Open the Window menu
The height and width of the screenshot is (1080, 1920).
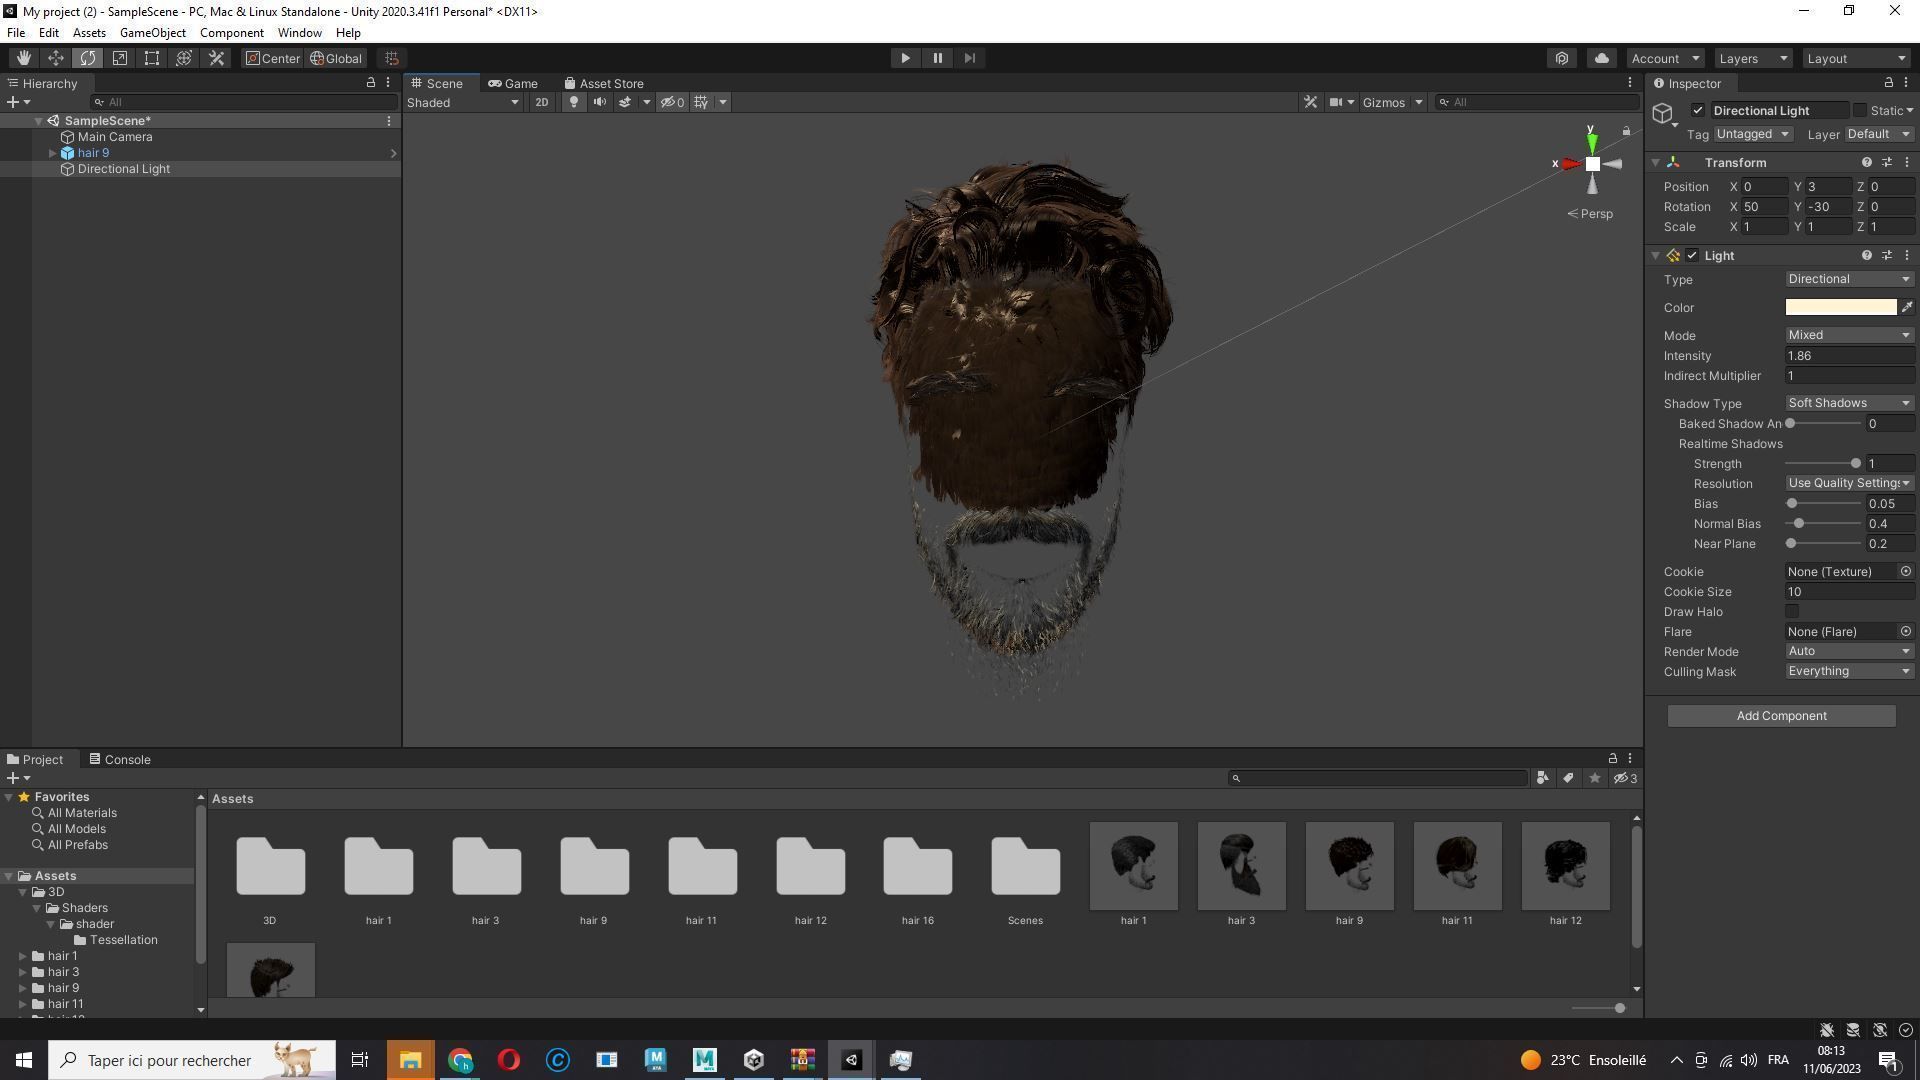click(x=299, y=33)
